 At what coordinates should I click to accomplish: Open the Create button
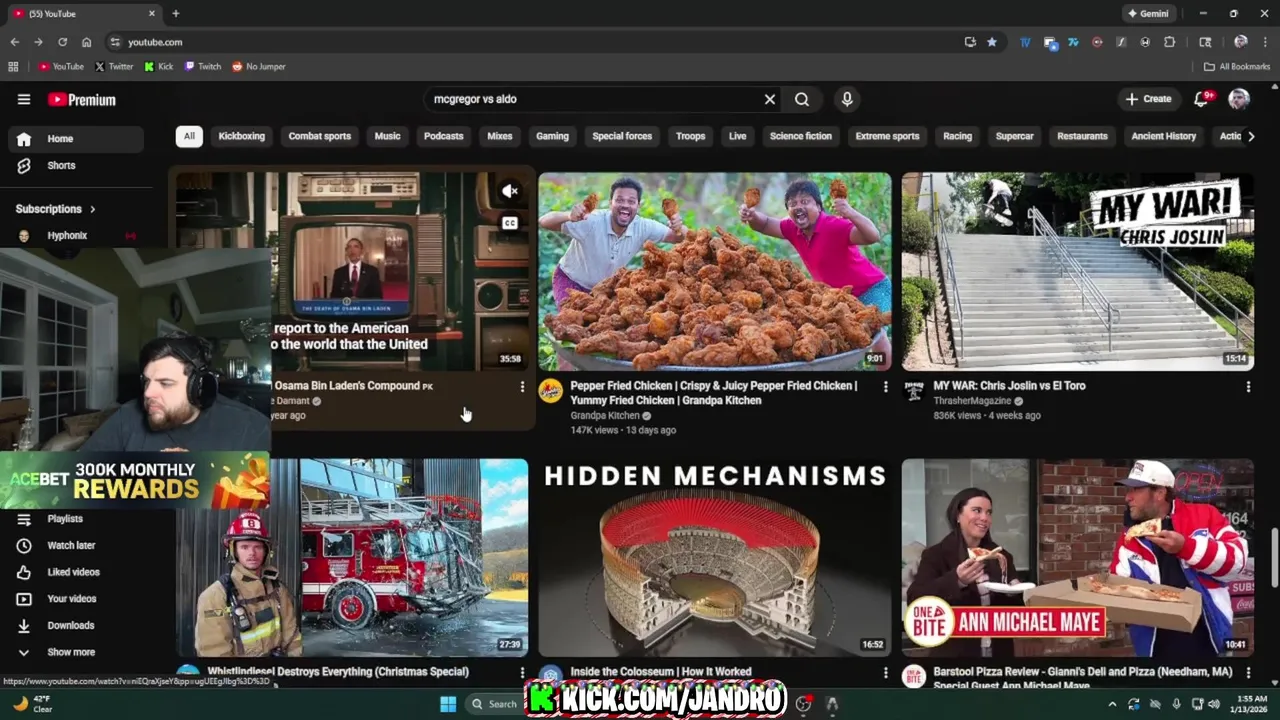pos(1148,99)
